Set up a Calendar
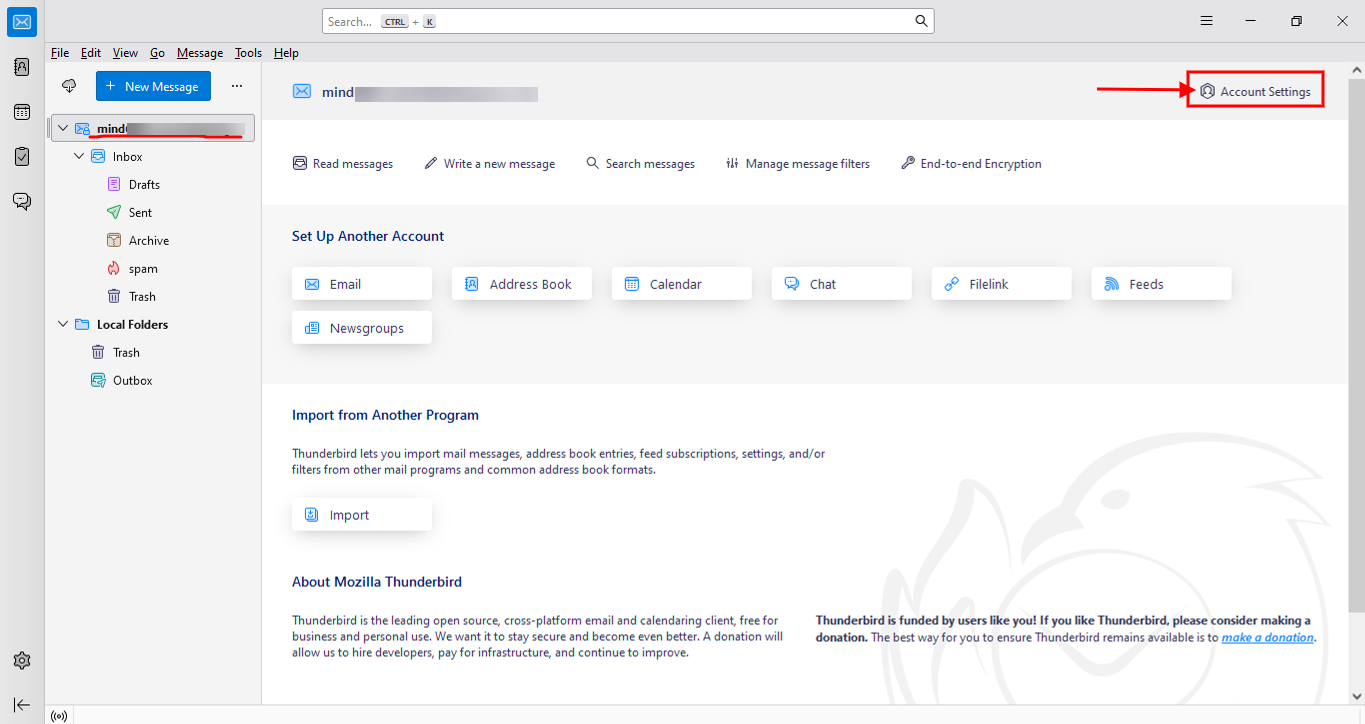Image resolution: width=1365 pixels, height=724 pixels. [682, 284]
